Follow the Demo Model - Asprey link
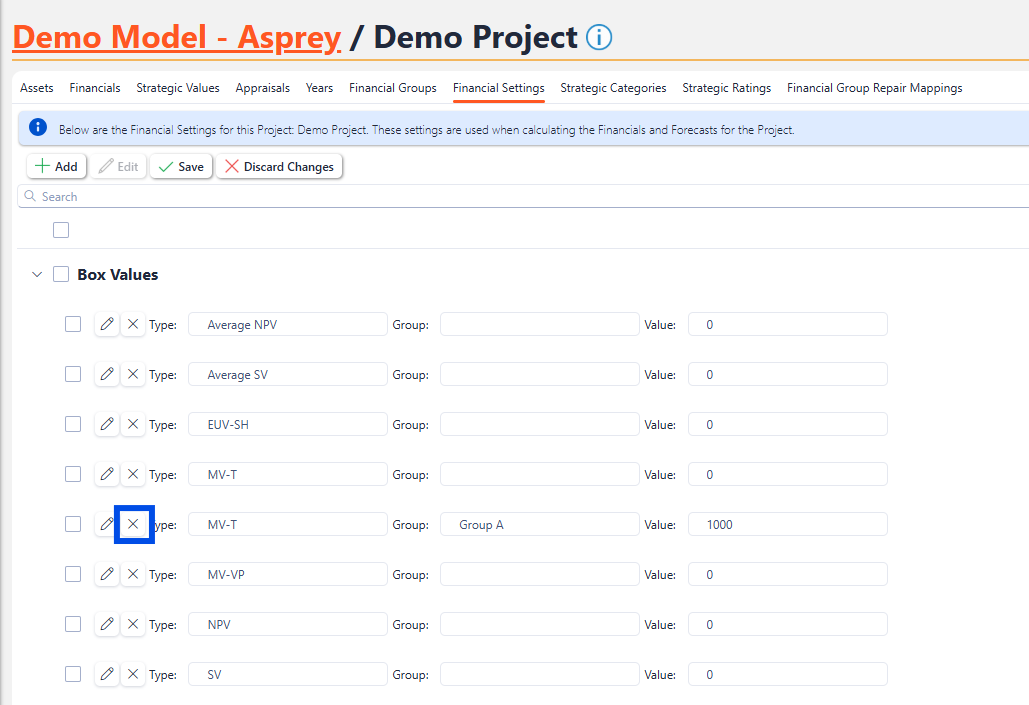Screen dimensions: 1029x705 click(176, 38)
